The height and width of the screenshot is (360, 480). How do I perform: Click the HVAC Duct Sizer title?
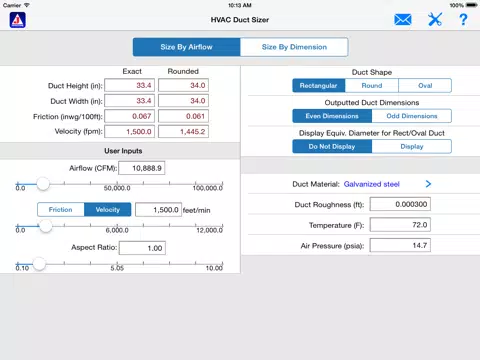[240, 20]
